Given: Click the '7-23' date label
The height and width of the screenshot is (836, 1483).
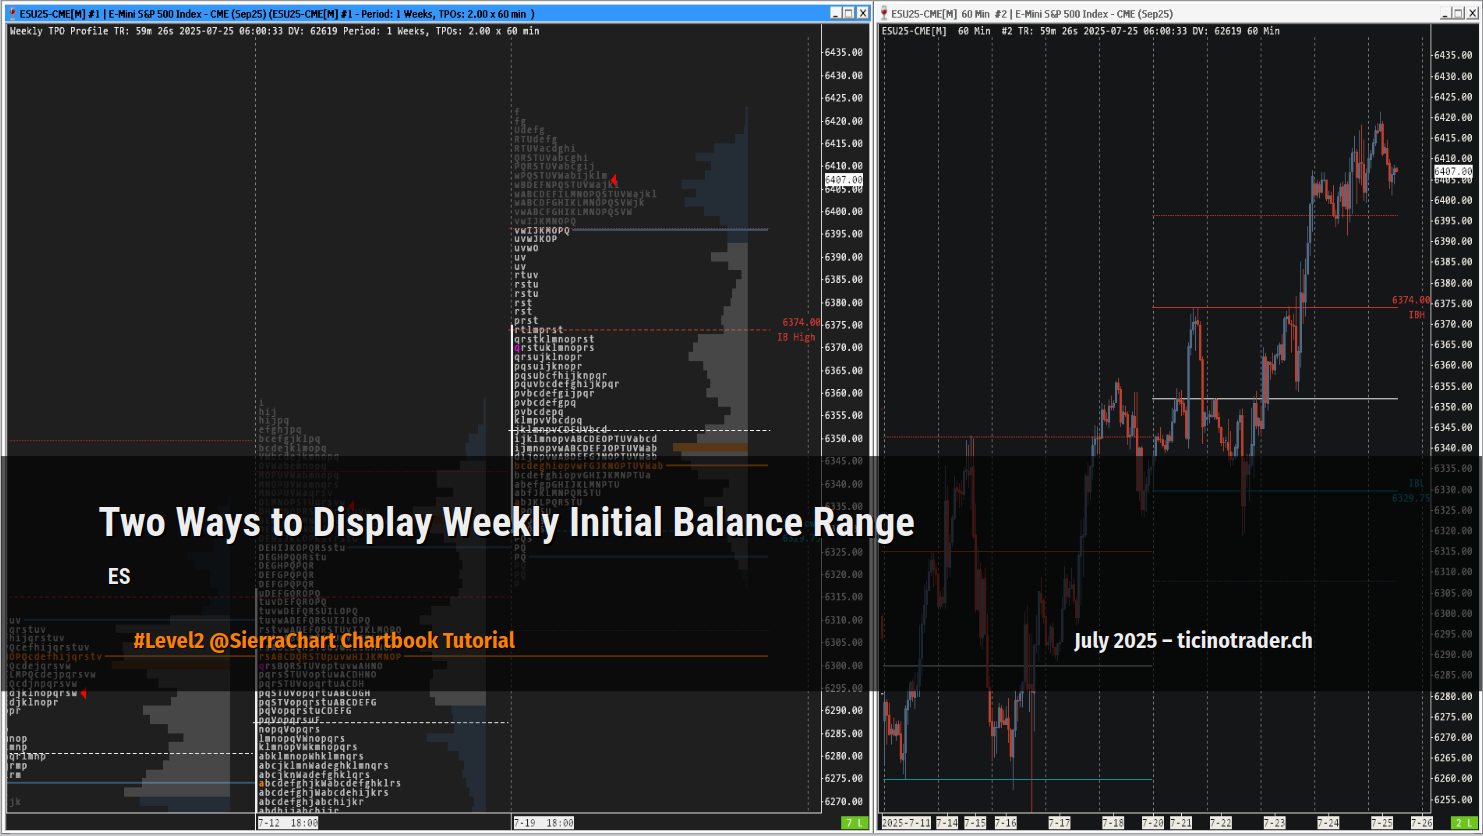Looking at the screenshot, I should point(1274,822).
